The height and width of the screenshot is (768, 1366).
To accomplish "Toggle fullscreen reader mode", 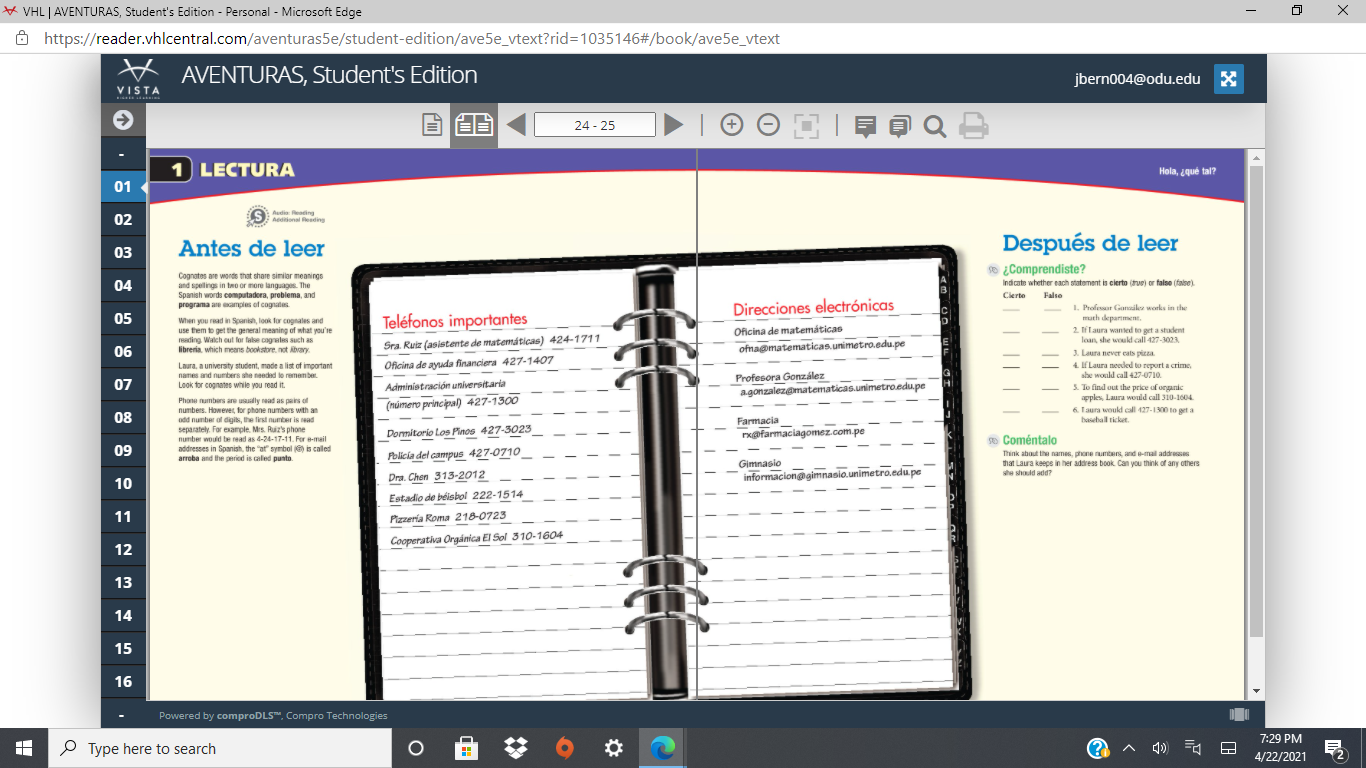I will click(x=1229, y=79).
